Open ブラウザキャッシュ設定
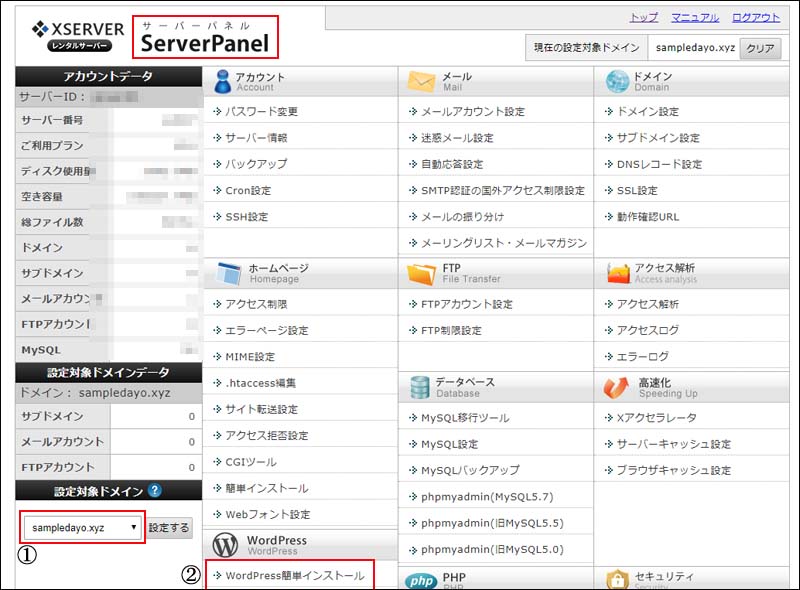The image size is (800, 590). [x=674, y=470]
